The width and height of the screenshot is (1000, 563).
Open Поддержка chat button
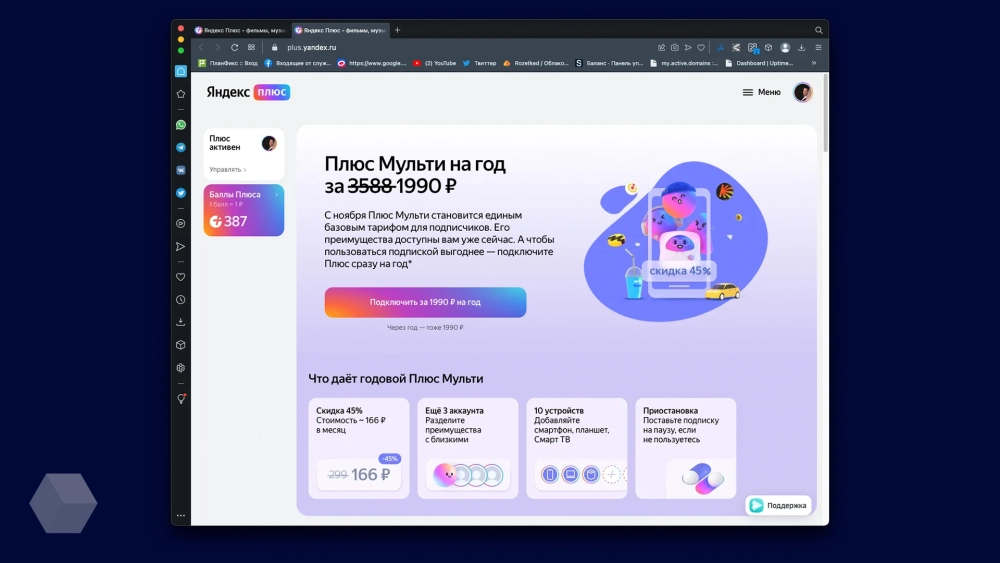778,506
